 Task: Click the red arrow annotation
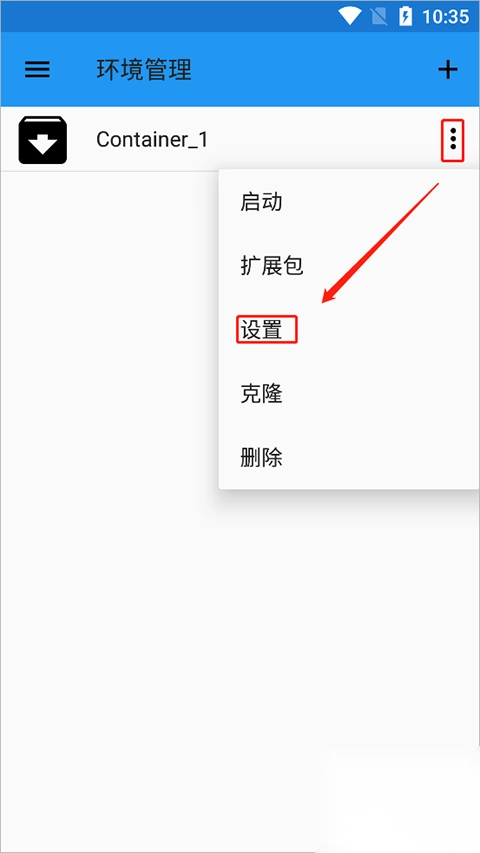380,243
